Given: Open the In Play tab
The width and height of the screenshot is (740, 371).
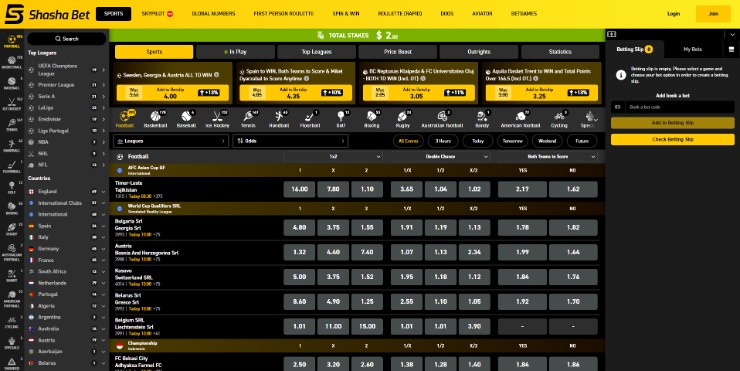Looking at the screenshot, I should pos(235,52).
